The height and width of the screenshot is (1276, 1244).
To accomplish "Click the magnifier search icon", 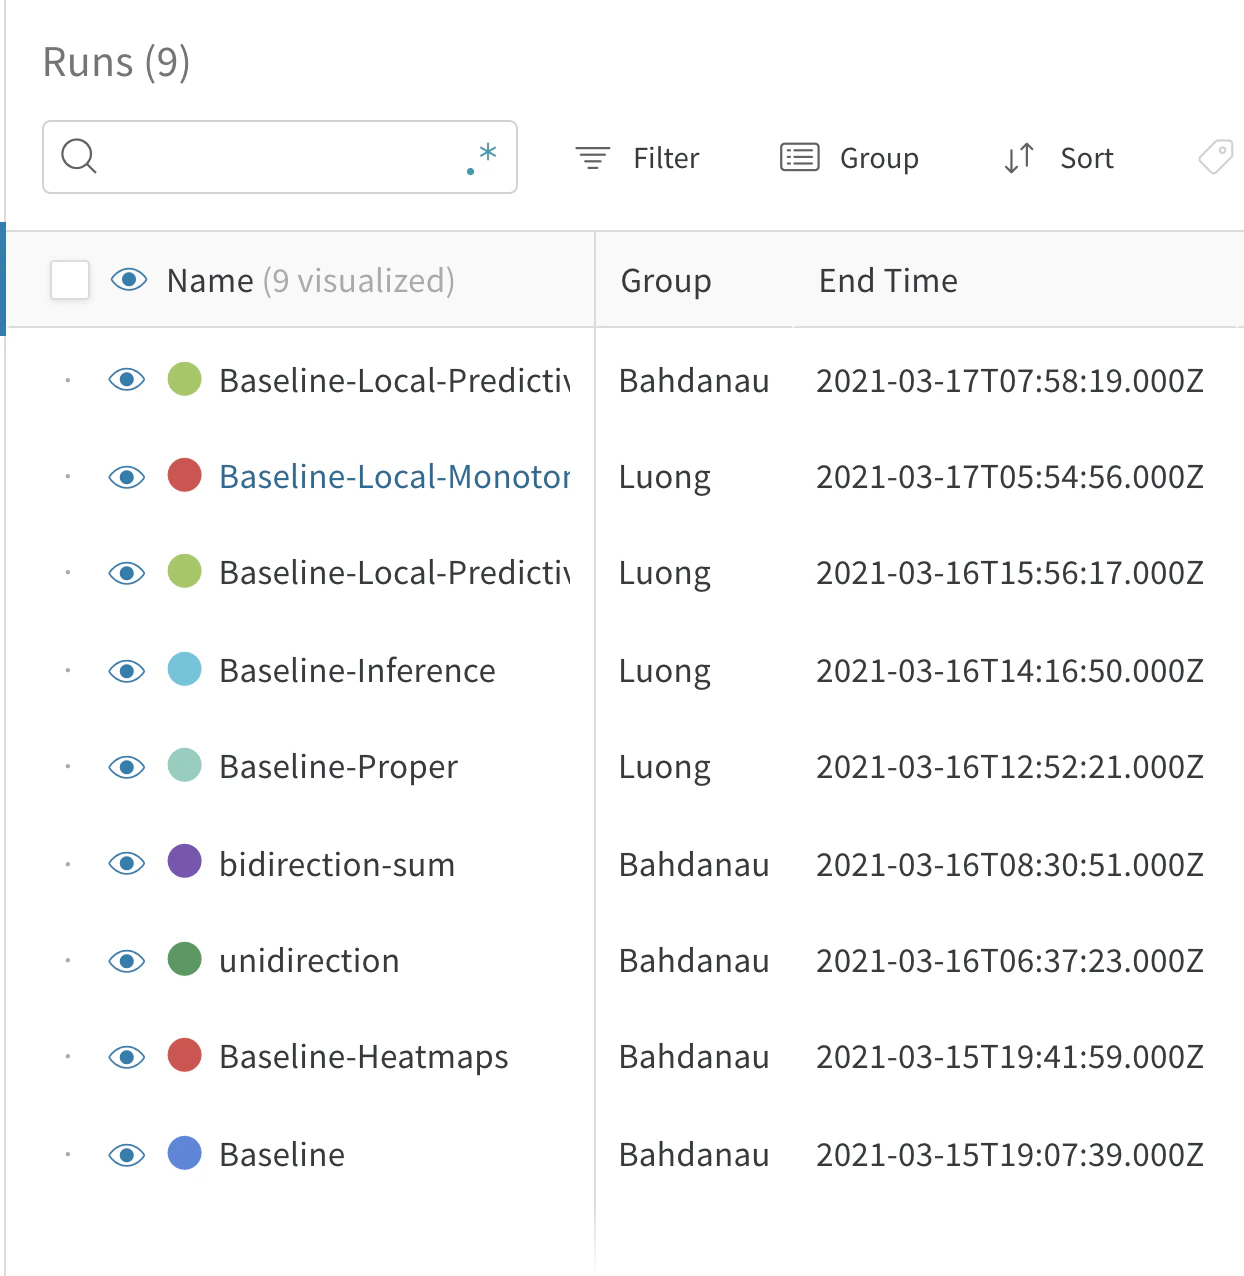I will coord(79,157).
